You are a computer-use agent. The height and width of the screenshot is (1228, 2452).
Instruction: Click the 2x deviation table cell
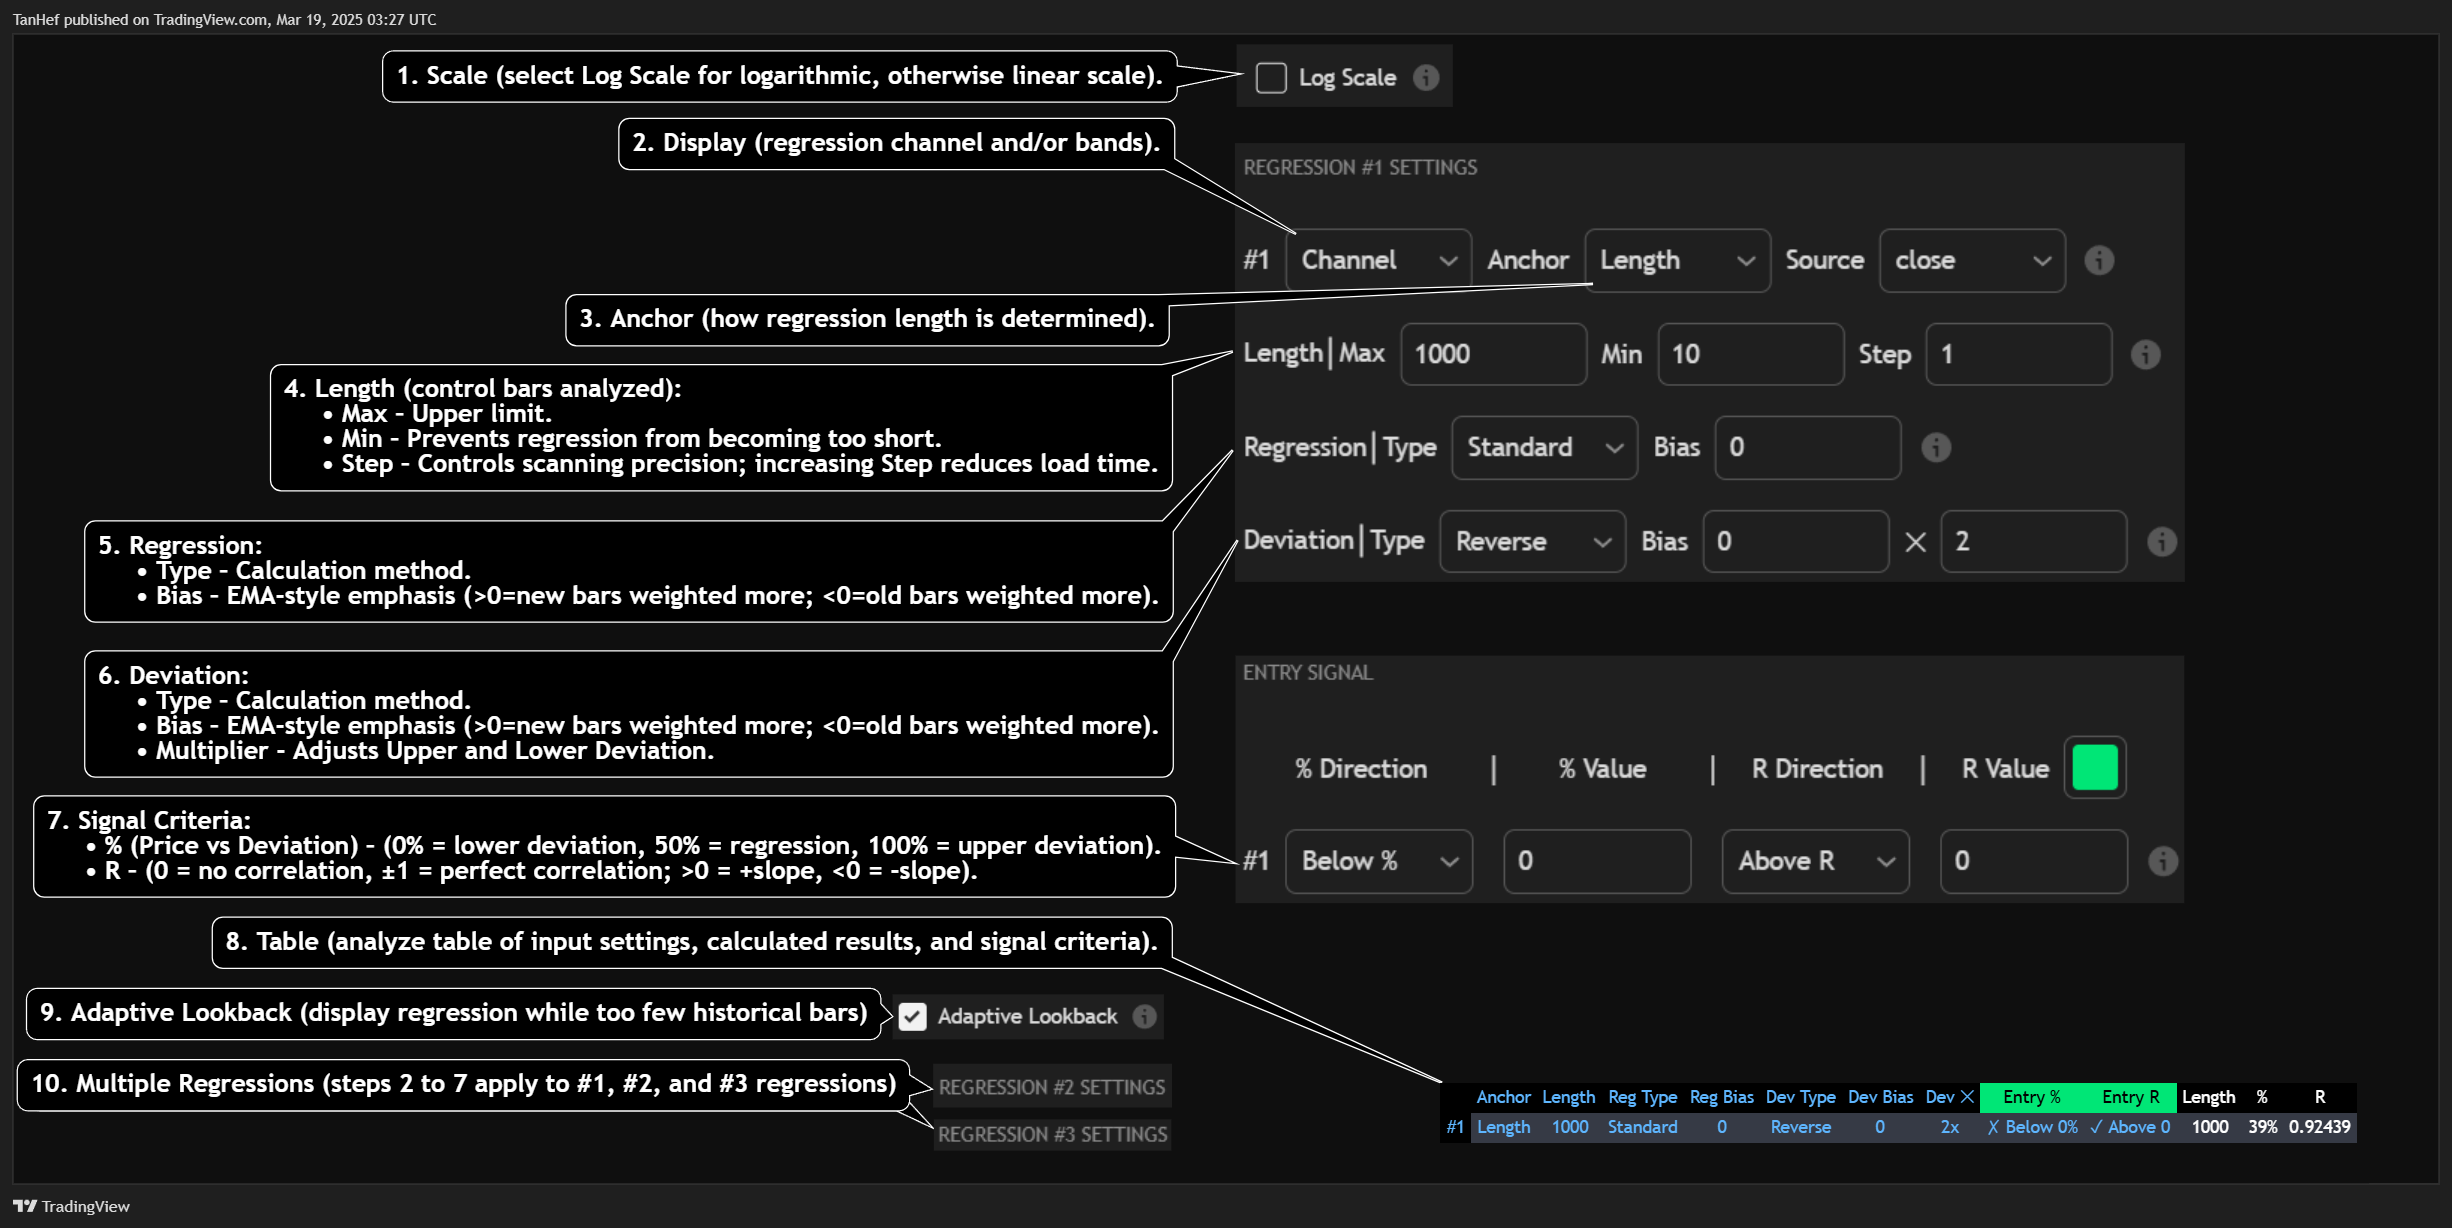pyautogui.click(x=1950, y=1127)
